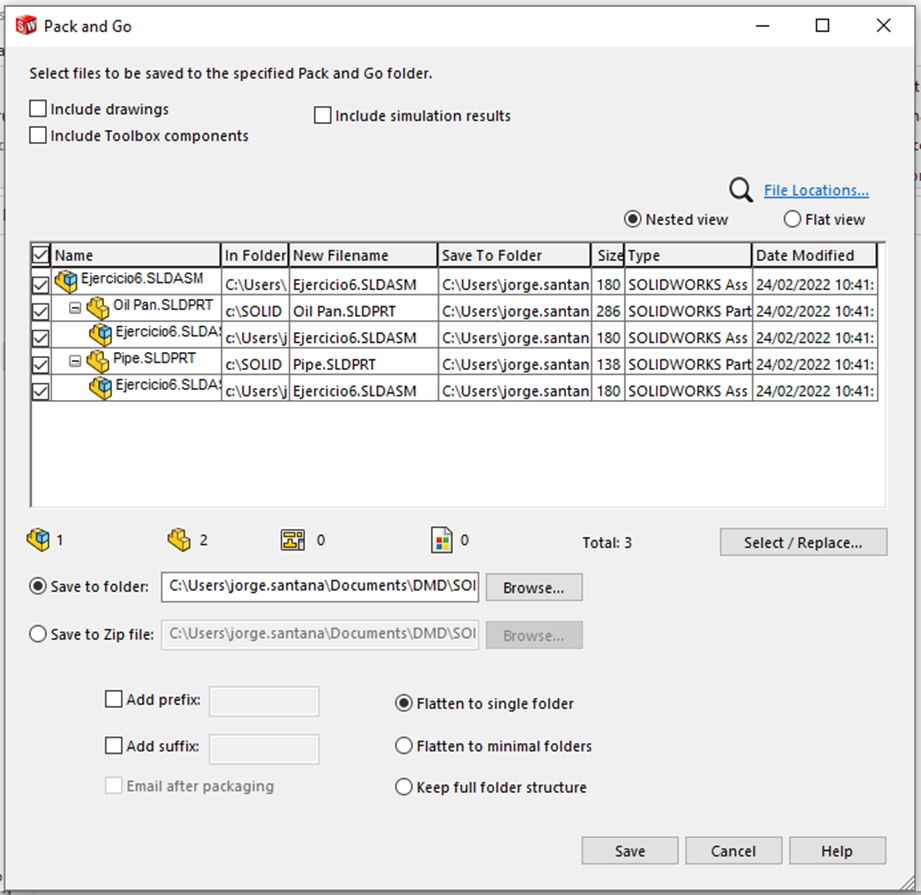
Task: Click the Type column header
Action: tap(688, 255)
